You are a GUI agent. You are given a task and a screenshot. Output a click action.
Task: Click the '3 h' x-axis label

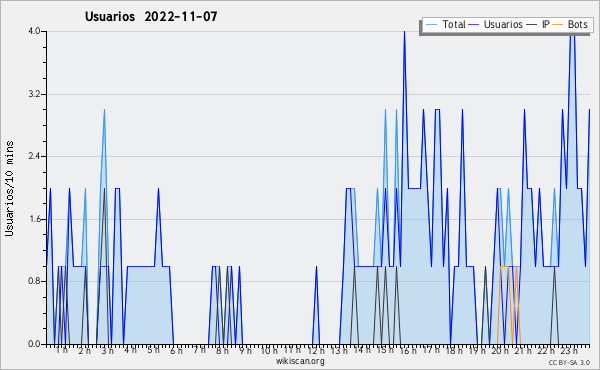[x=108, y=350]
